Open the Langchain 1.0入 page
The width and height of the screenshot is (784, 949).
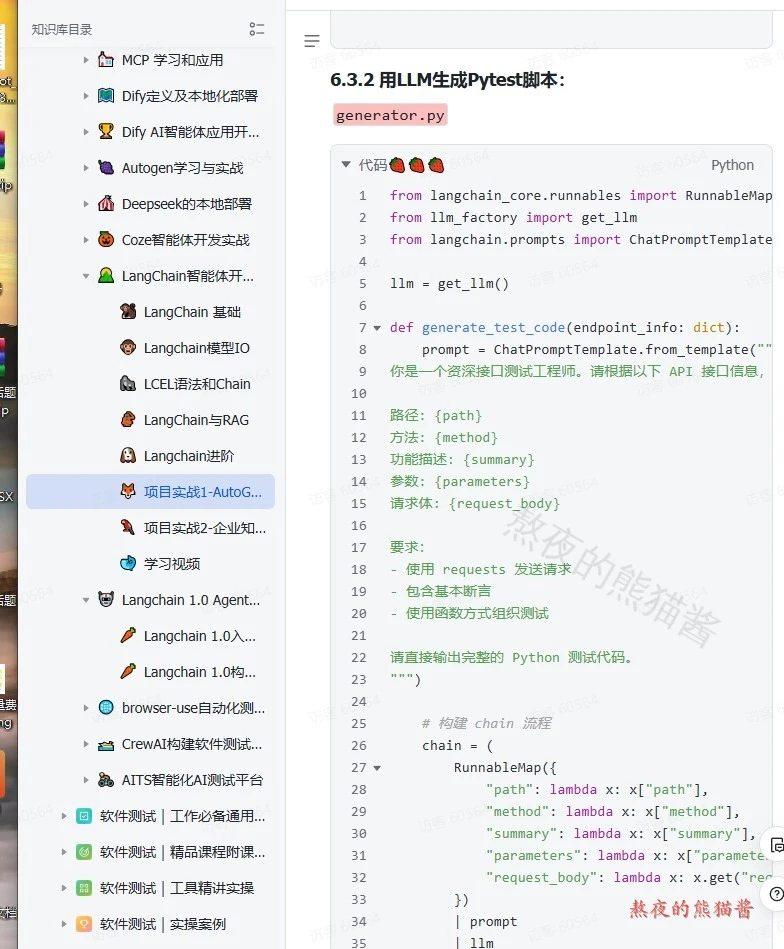[x=200, y=635]
